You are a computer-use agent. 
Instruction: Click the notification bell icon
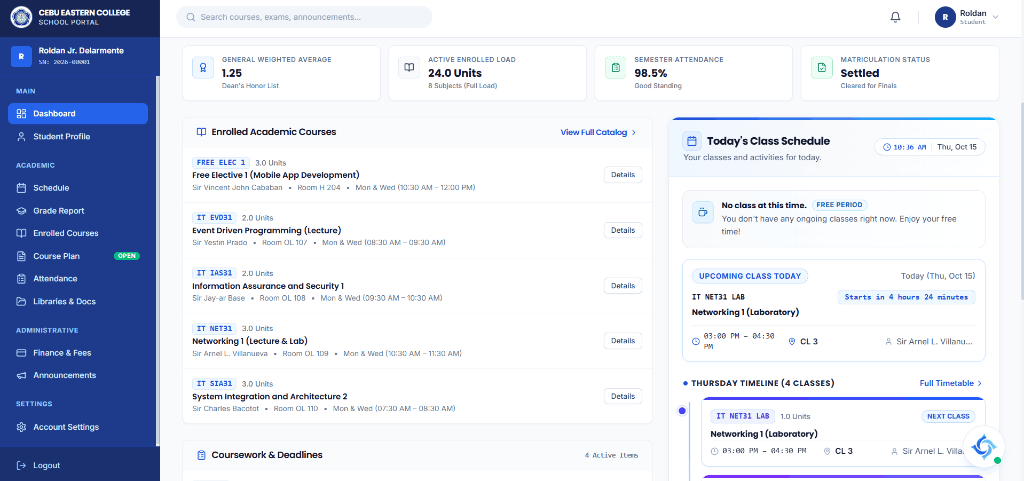(895, 18)
